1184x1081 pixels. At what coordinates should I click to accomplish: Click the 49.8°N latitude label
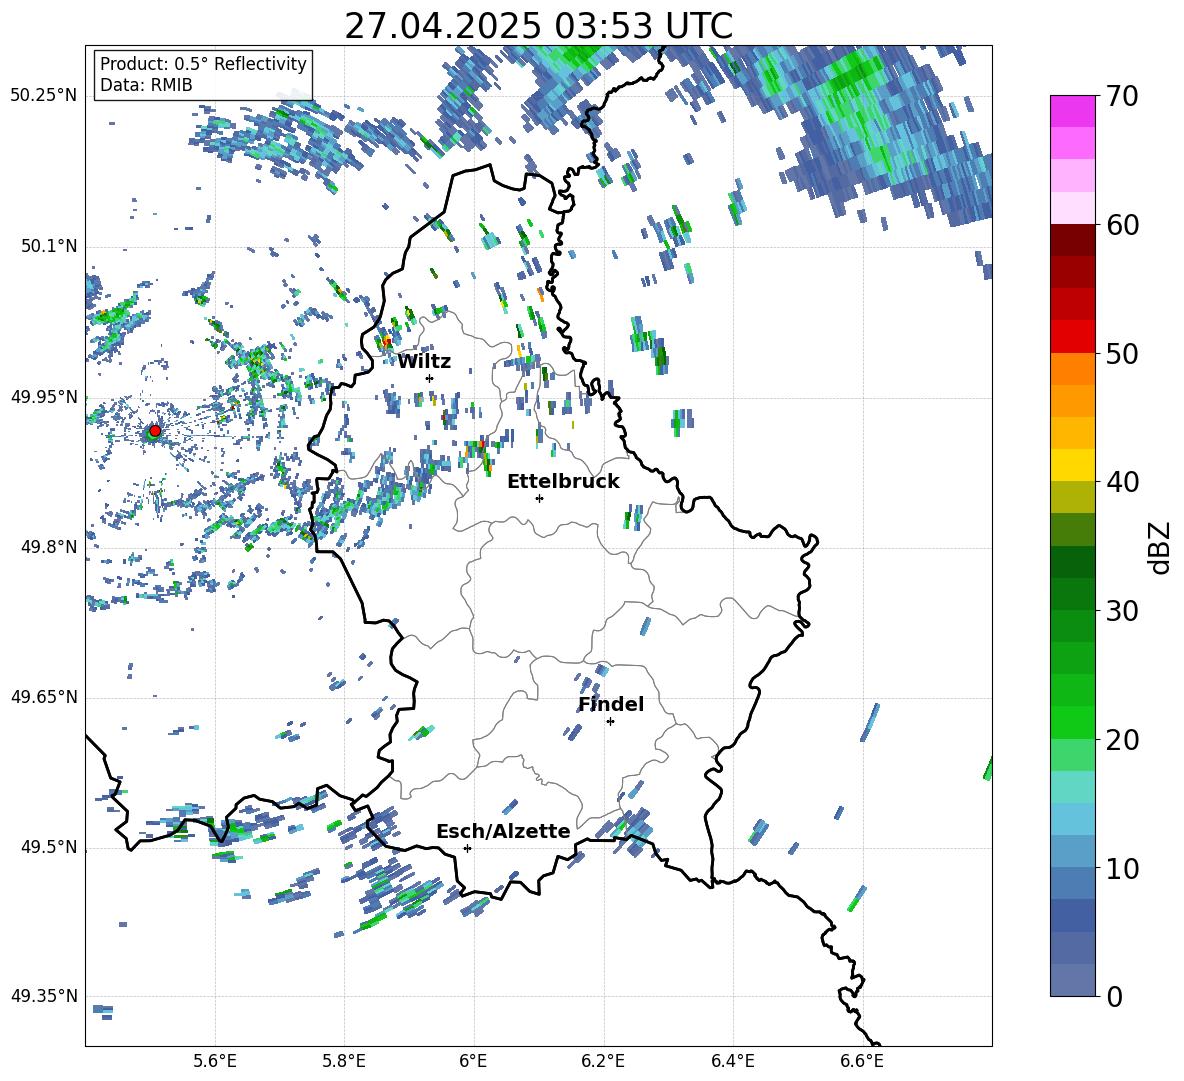click(x=49, y=547)
